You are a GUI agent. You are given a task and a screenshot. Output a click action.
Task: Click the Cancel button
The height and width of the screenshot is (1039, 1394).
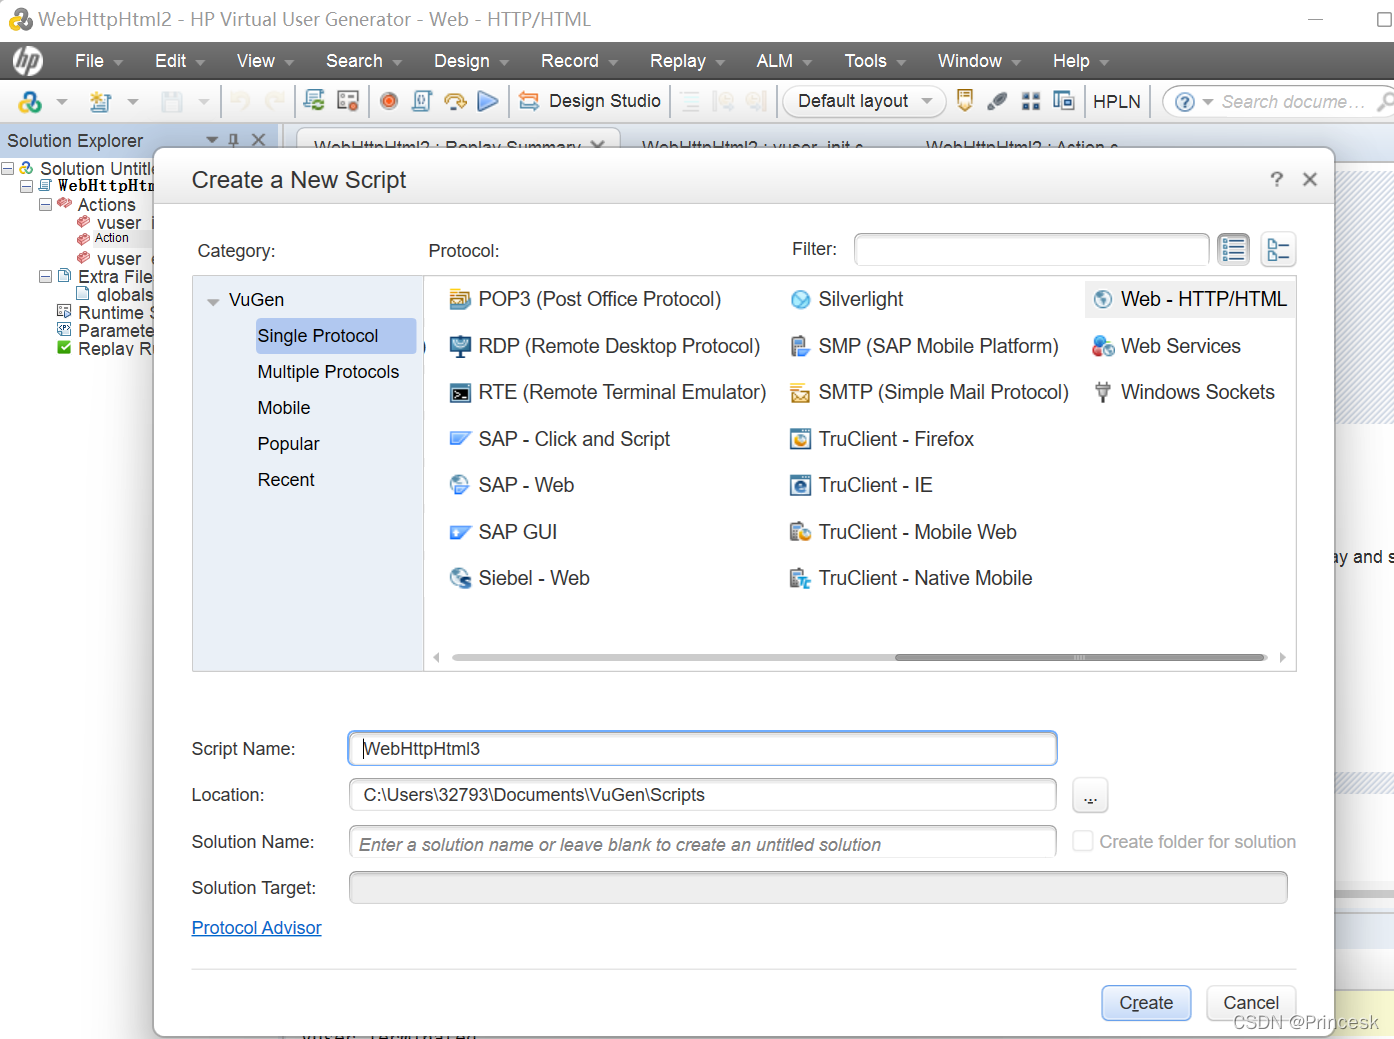[x=1251, y=1003]
